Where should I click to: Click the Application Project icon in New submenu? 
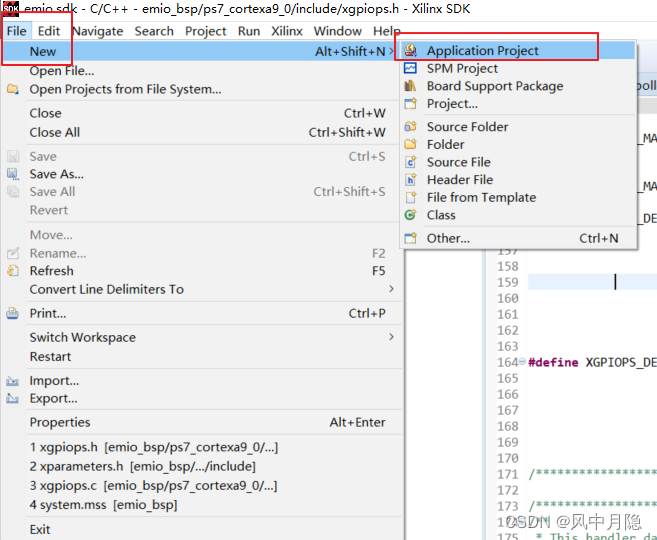410,50
